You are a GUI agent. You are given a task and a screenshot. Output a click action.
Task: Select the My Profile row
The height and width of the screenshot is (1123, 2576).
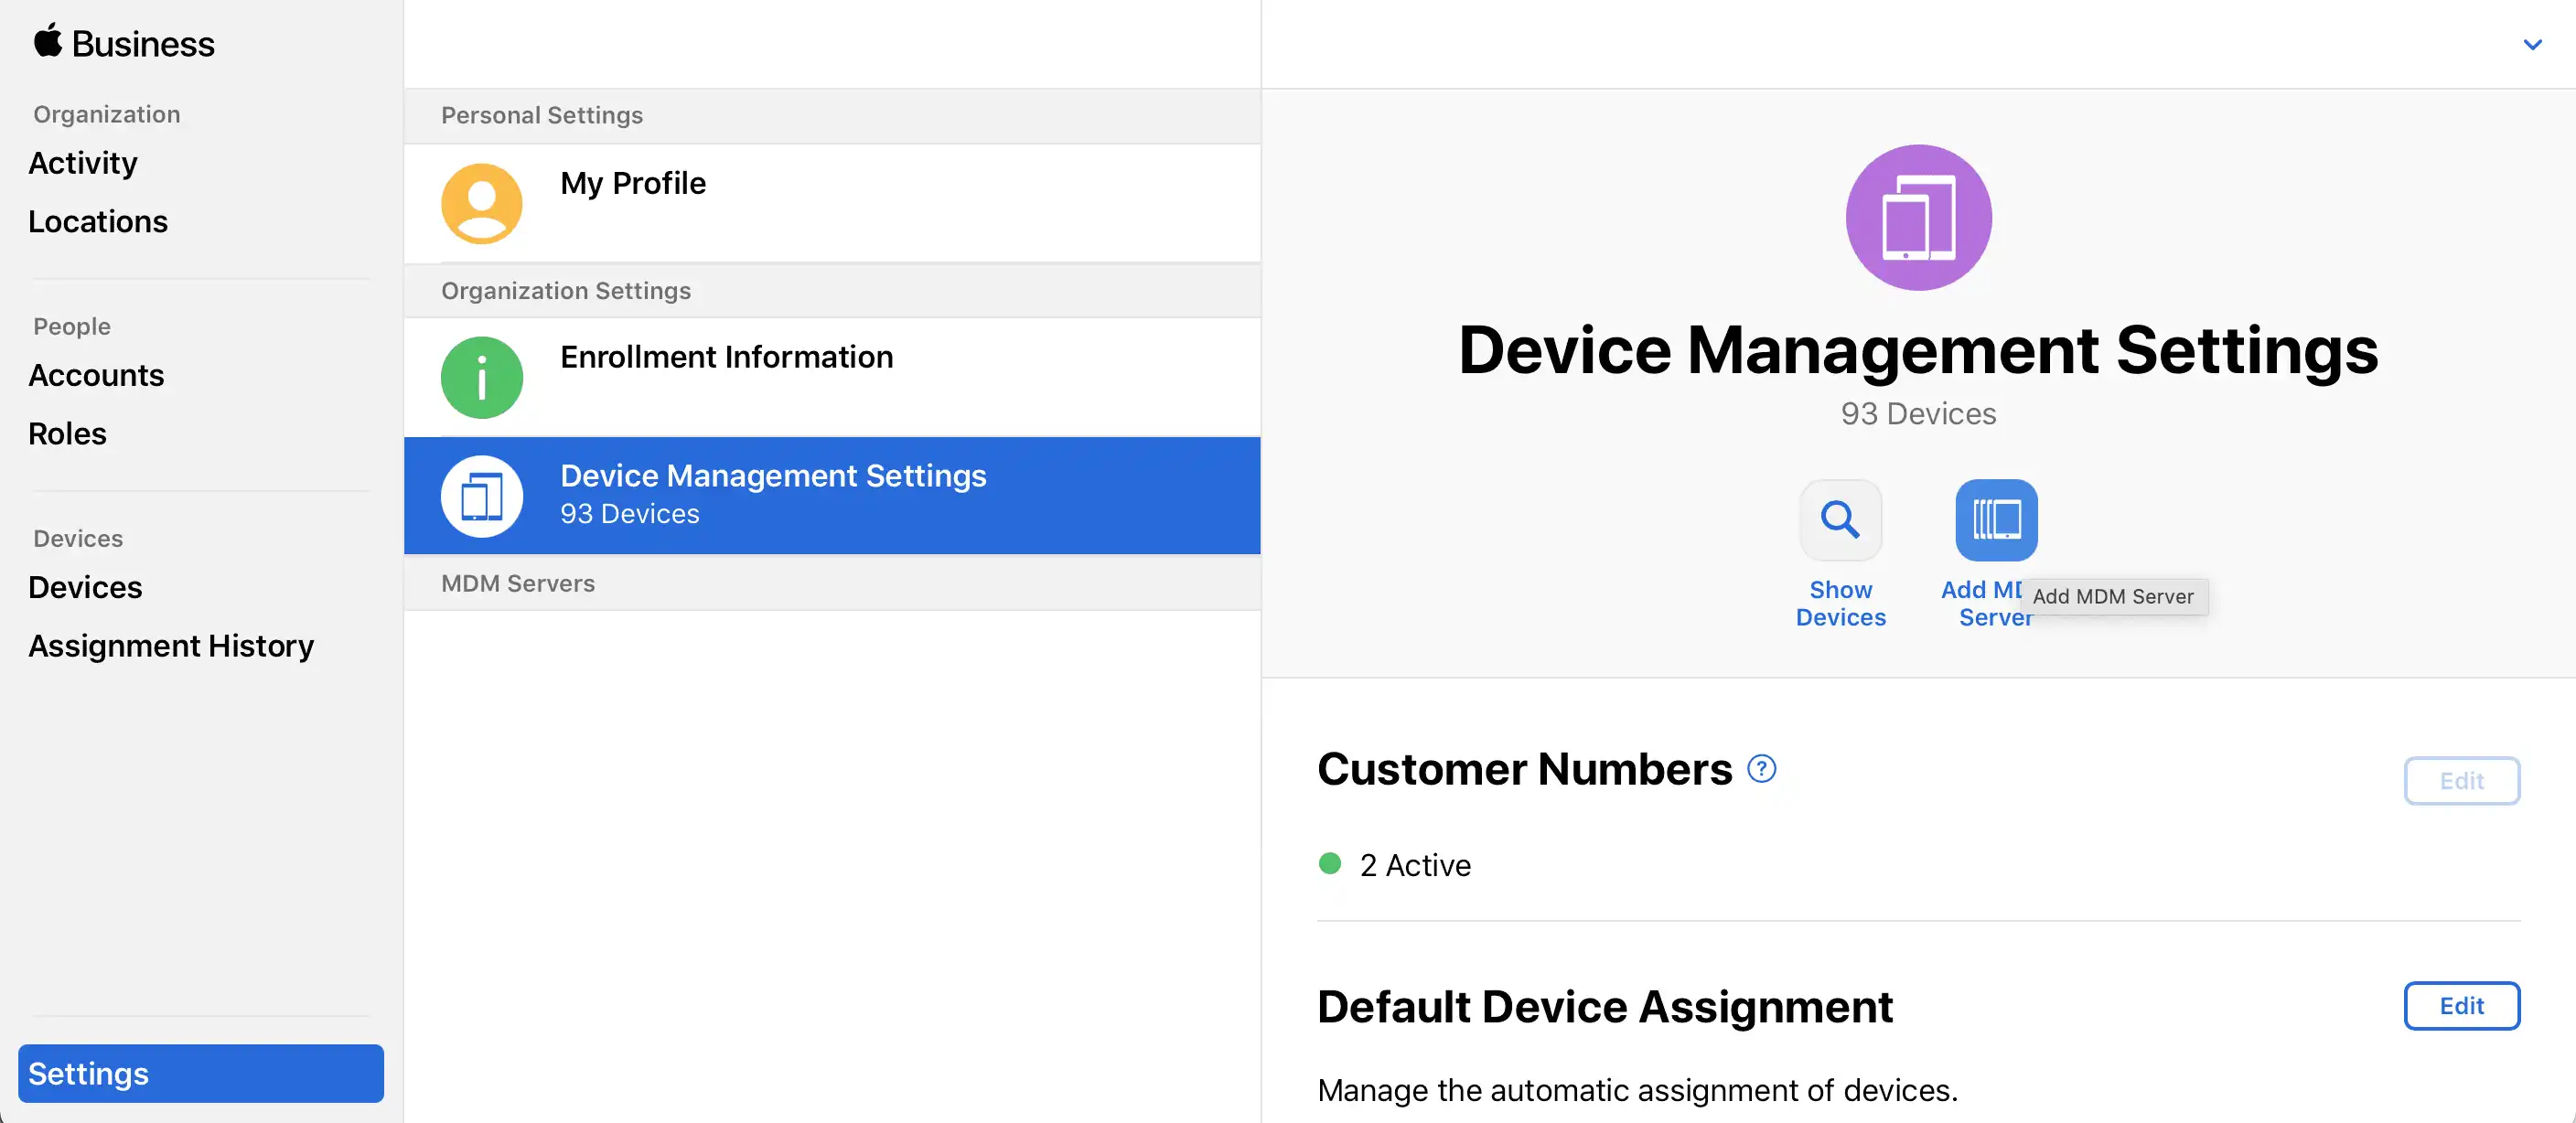pyautogui.click(x=832, y=203)
